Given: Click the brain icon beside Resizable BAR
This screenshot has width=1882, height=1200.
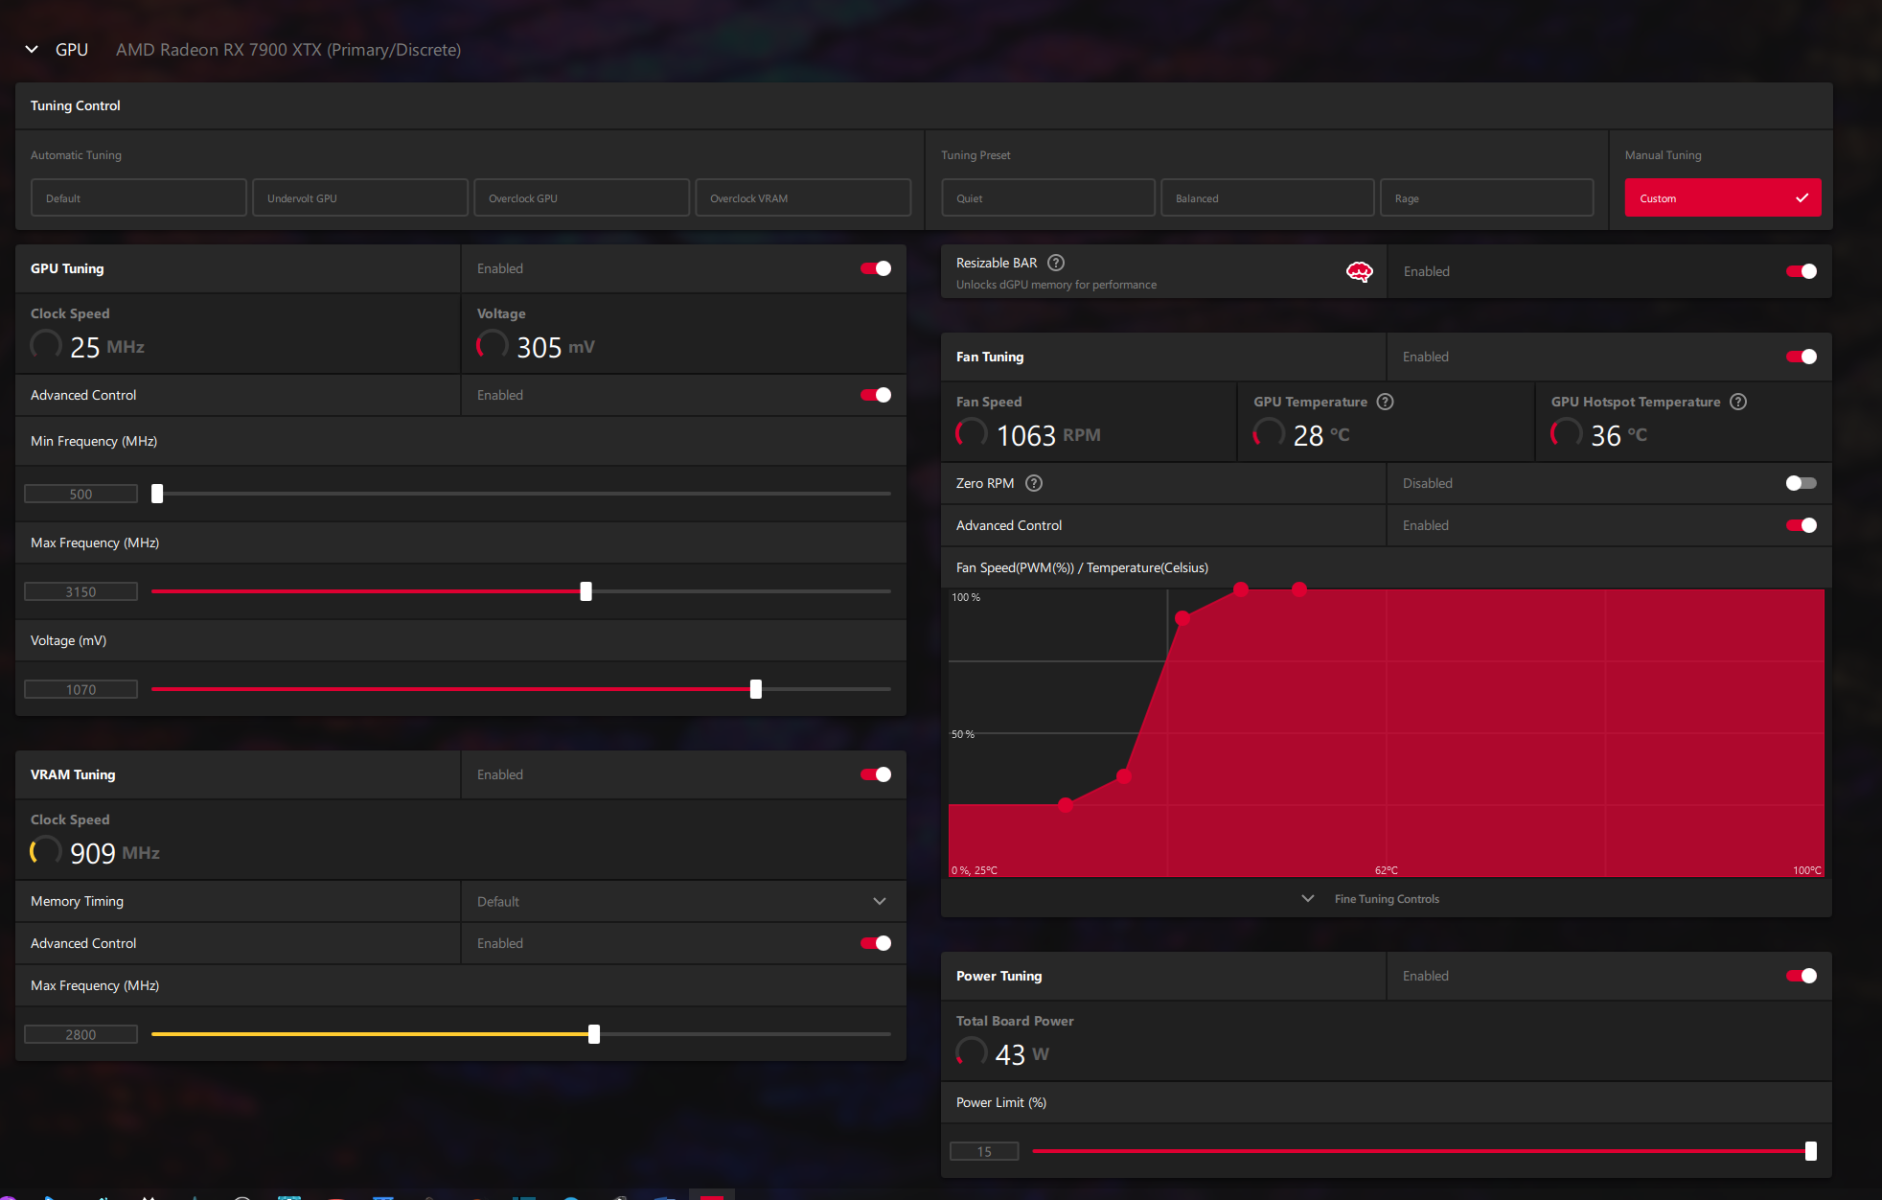Looking at the screenshot, I should [x=1359, y=271].
